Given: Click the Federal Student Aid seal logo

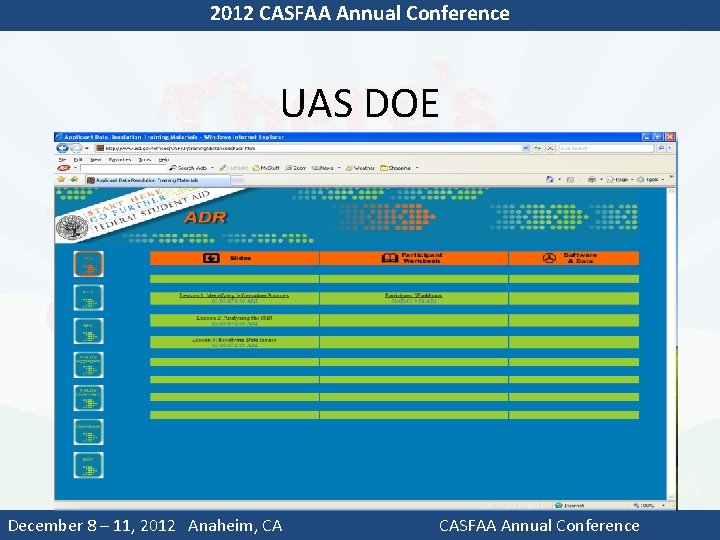Looking at the screenshot, I should (72, 226).
